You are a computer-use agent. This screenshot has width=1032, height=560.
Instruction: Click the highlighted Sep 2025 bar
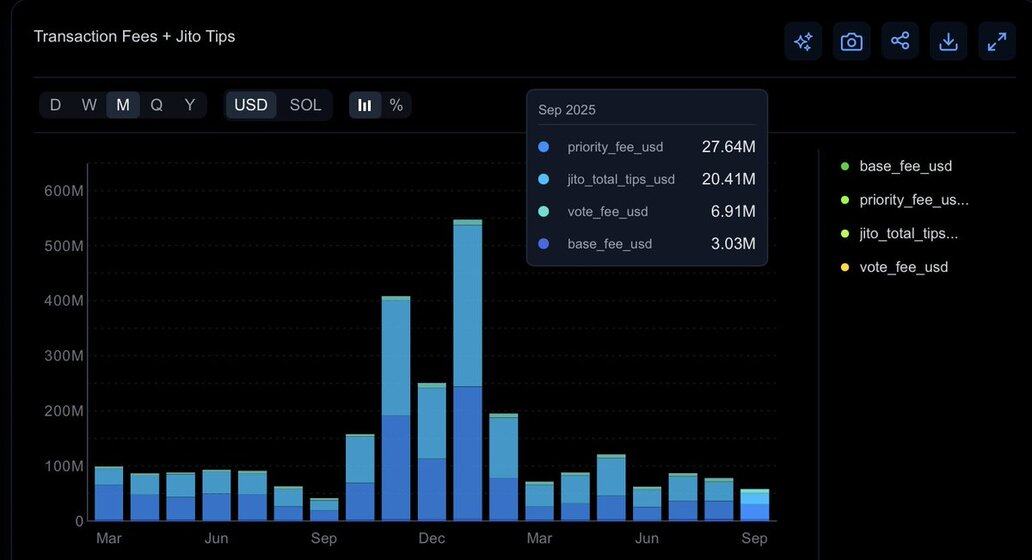click(755, 505)
